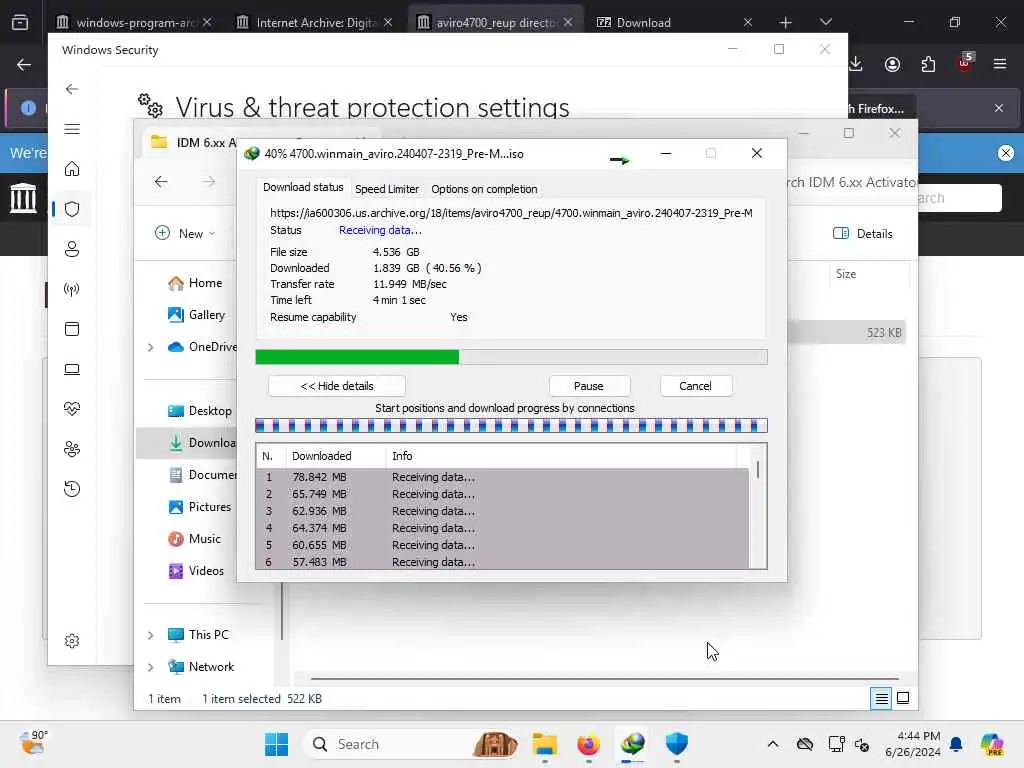Open Internet Archive logo icon
This screenshot has width=1024, height=768.
tap(23, 198)
